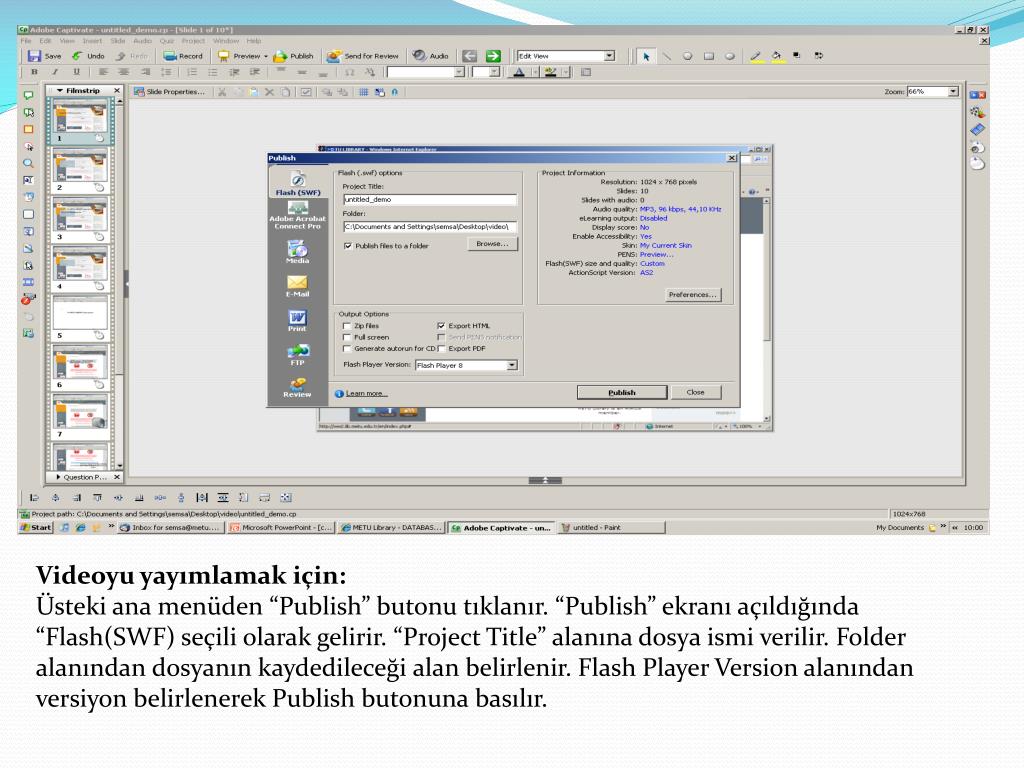The width and height of the screenshot is (1024, 768).
Task: Open font color dropdown arrow
Action: pos(535,72)
